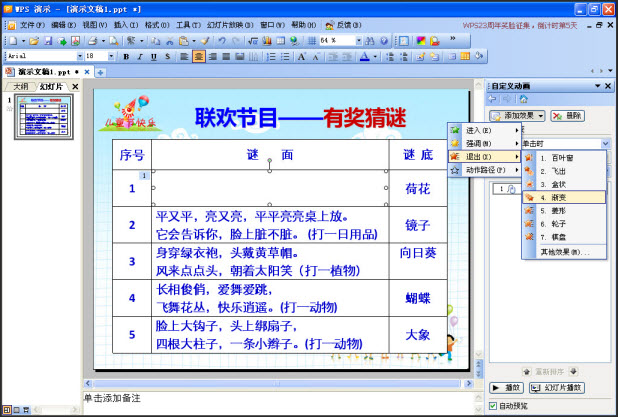
Task: Open the zoom percentage dropdown
Action: tap(359, 40)
